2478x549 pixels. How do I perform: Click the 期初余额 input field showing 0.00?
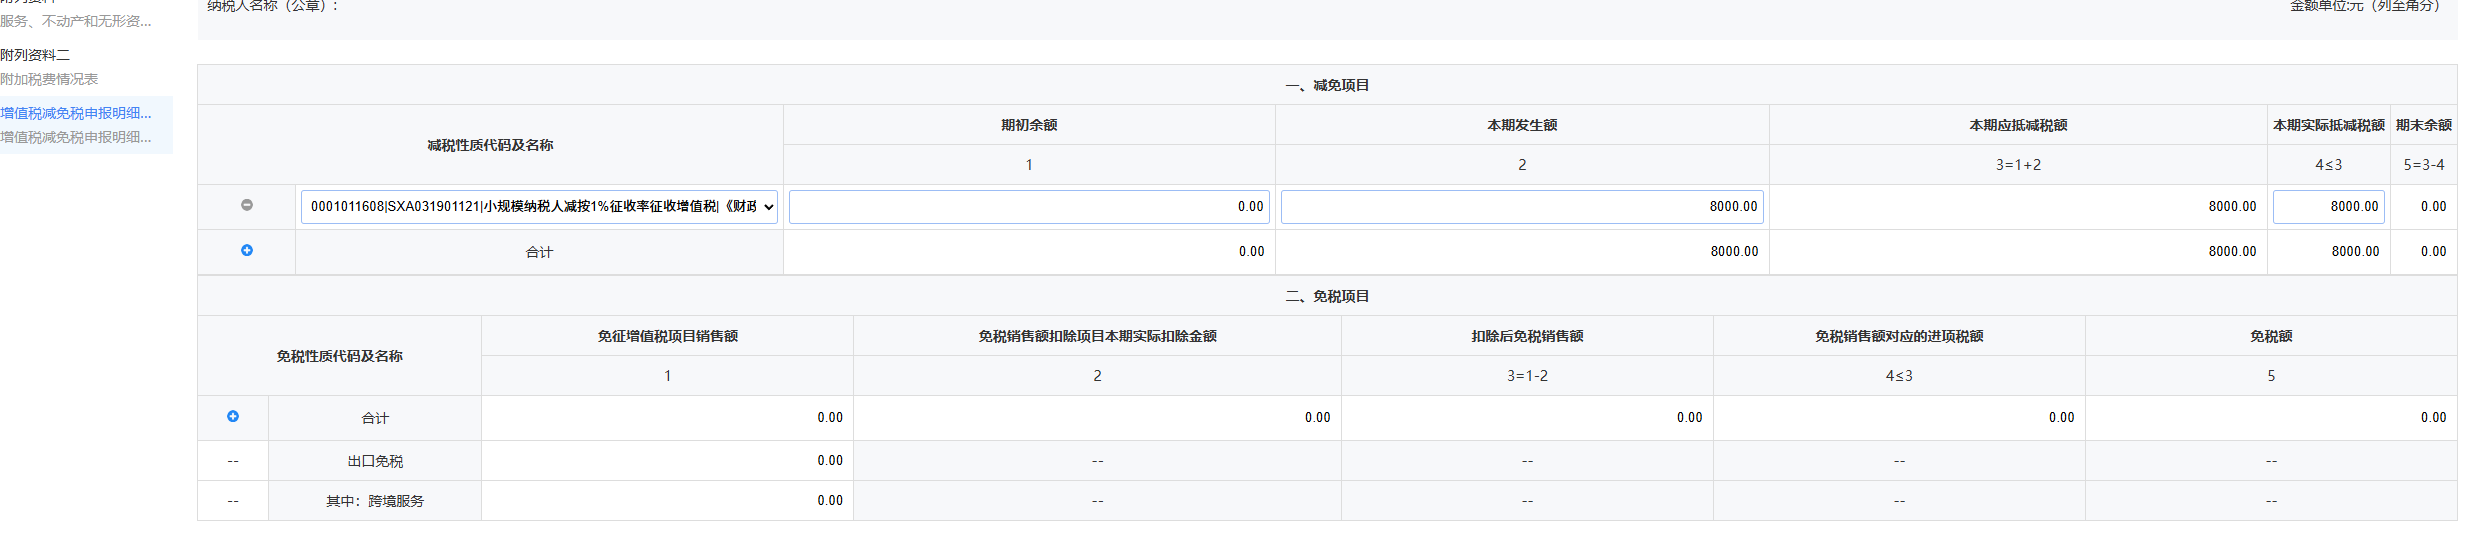point(1028,207)
